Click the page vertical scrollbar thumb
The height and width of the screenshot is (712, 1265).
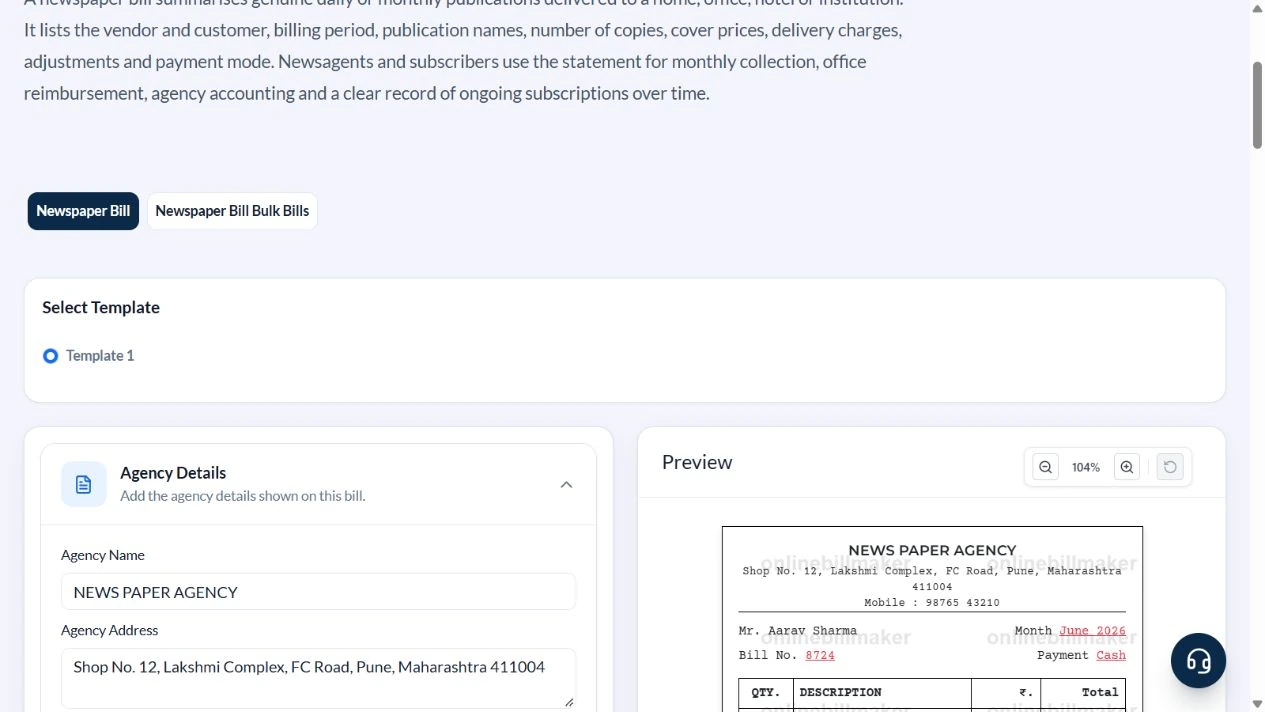pyautogui.click(x=1257, y=105)
